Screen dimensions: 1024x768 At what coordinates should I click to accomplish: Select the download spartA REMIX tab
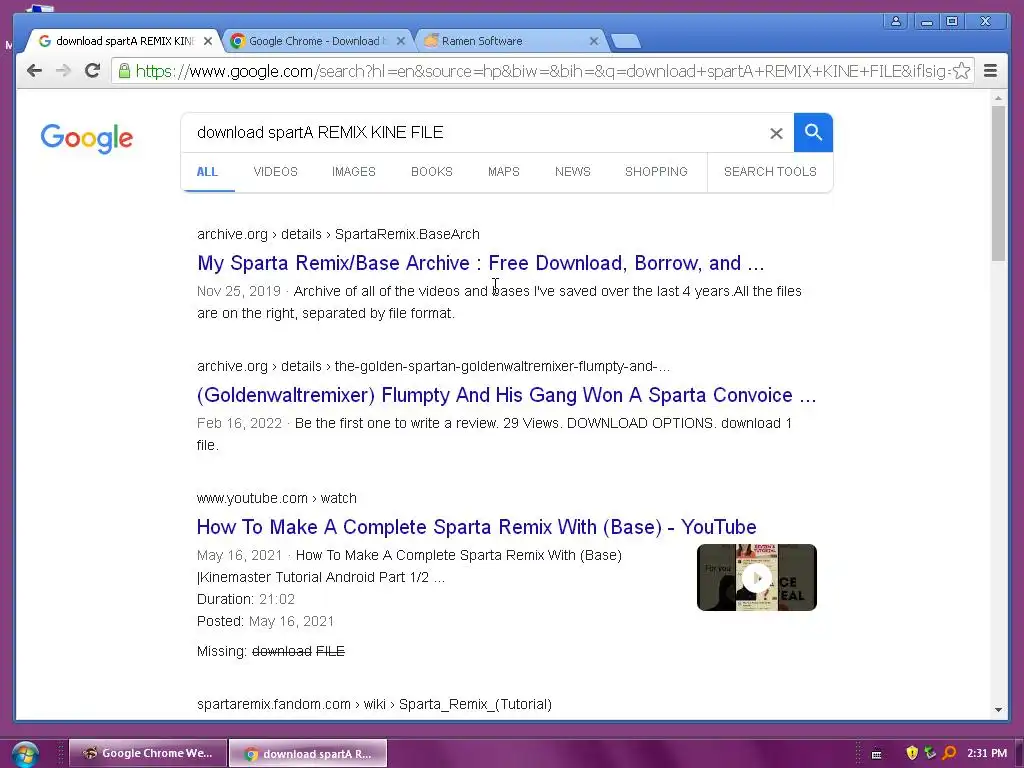(124, 41)
